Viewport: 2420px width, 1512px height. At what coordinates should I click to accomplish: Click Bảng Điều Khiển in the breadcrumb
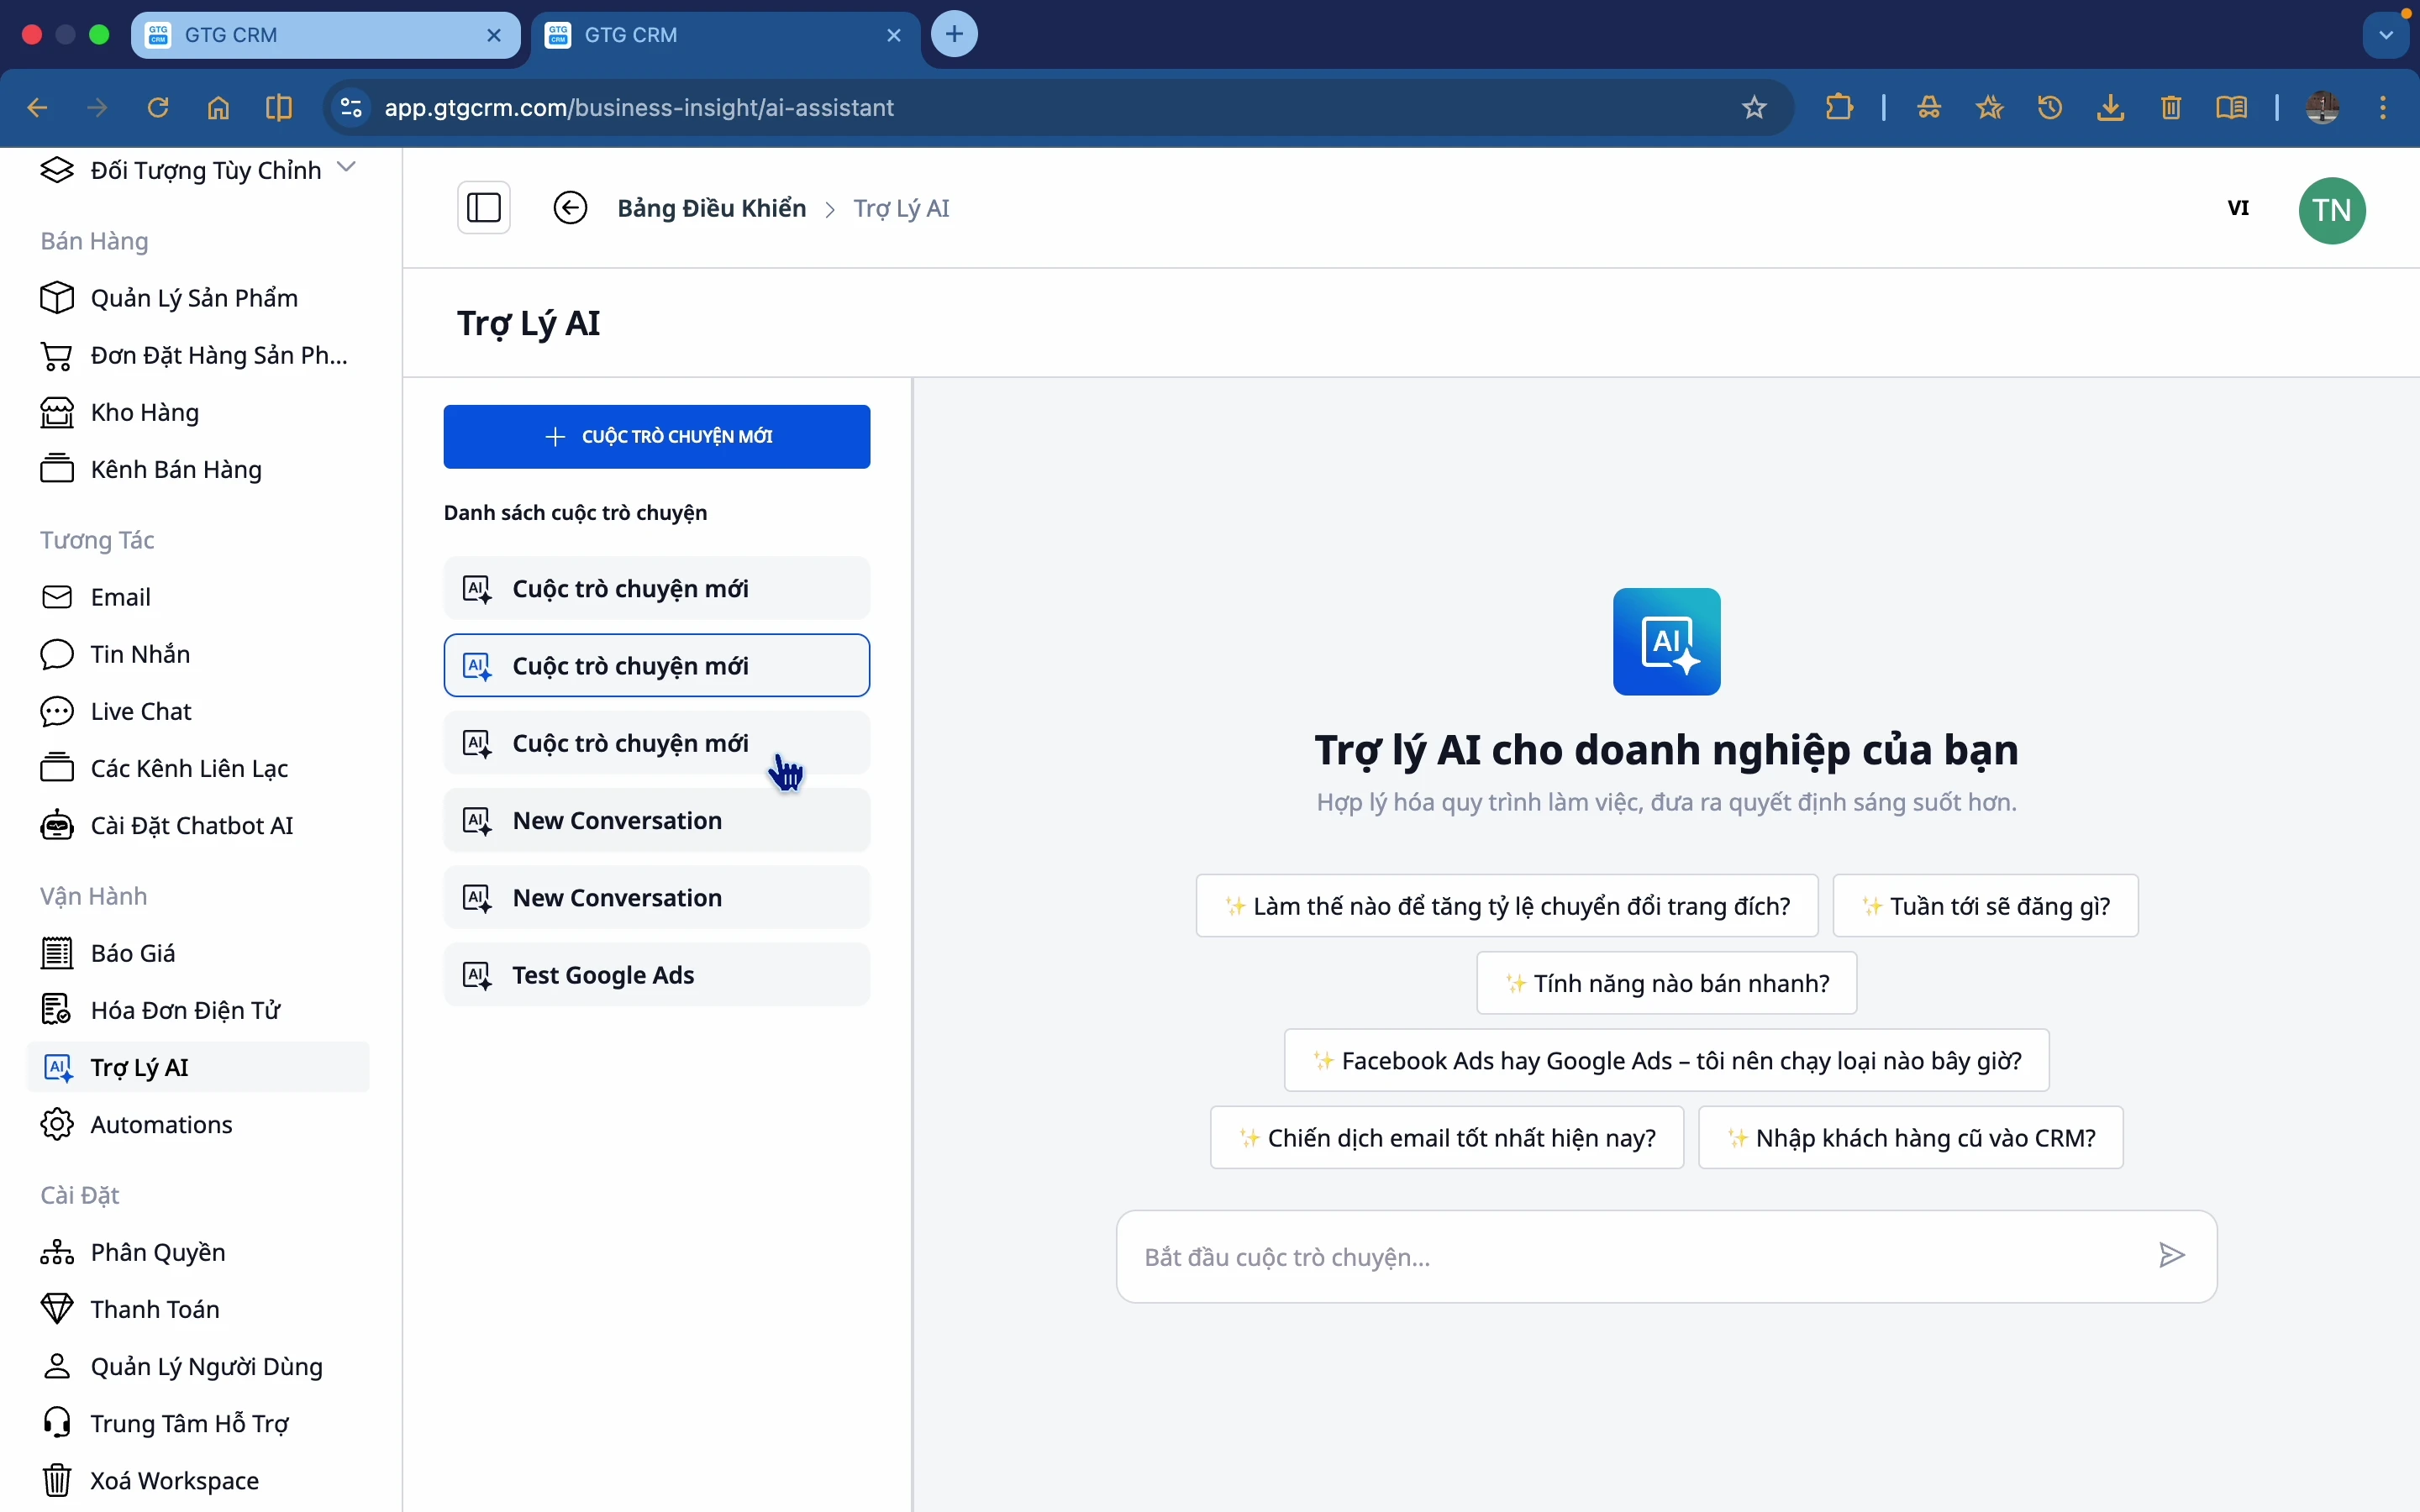click(x=710, y=208)
